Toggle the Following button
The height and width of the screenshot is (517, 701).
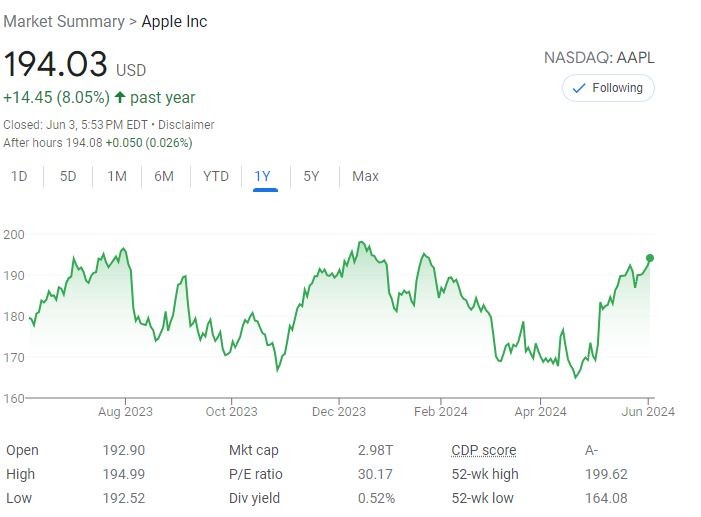point(608,88)
